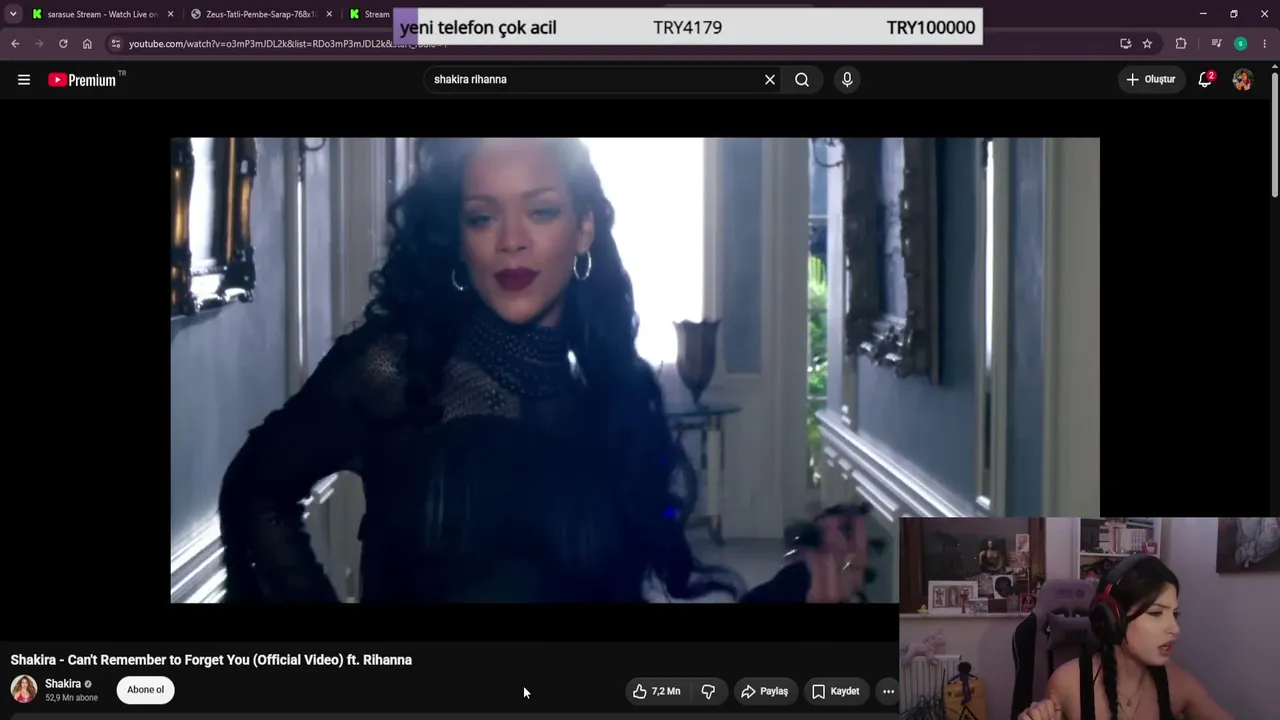
Task: Bookmark this page with the star
Action: tap(1147, 44)
